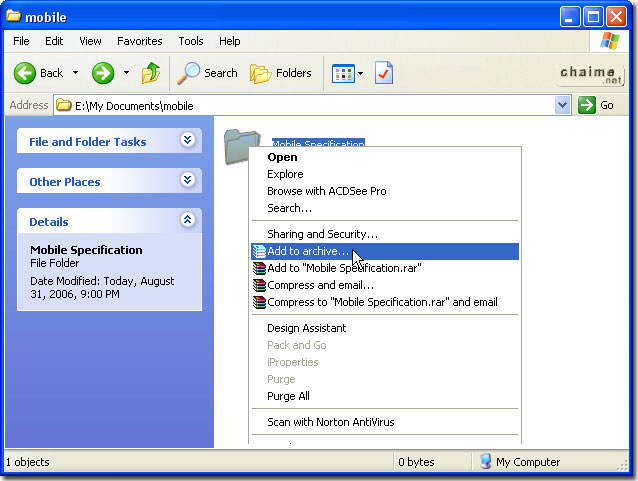Select the Mobile Specification folder icon
Screen dimensions: 638x481
(241, 146)
